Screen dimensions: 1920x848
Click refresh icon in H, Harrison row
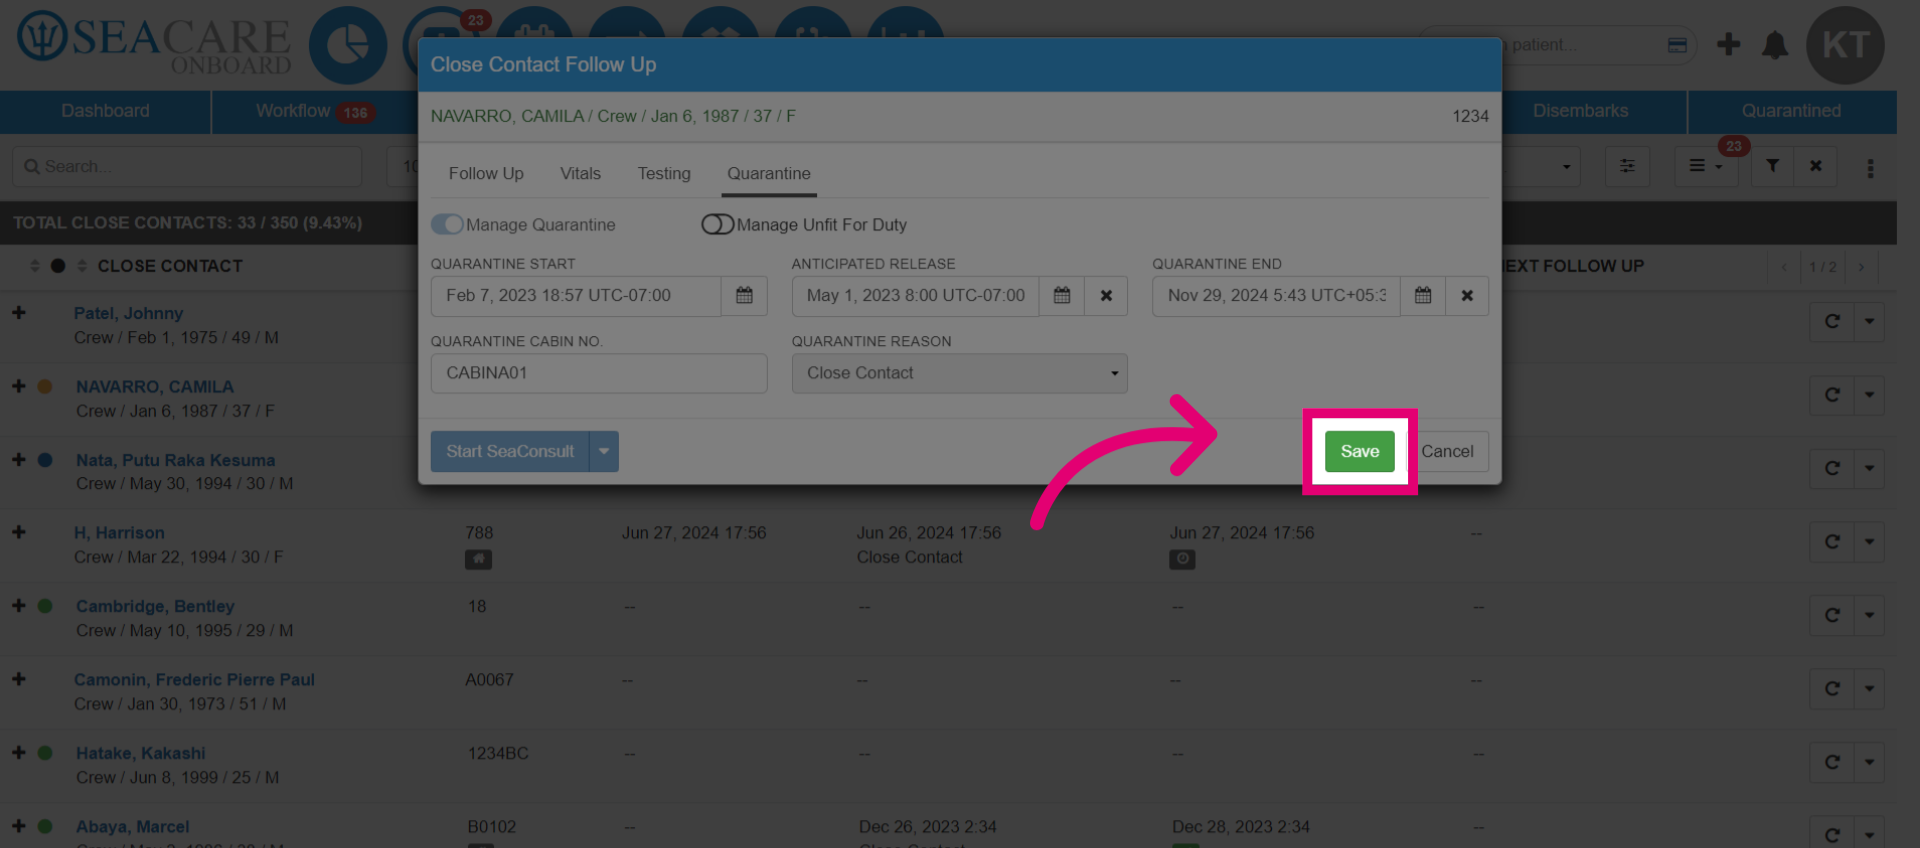point(1832,542)
